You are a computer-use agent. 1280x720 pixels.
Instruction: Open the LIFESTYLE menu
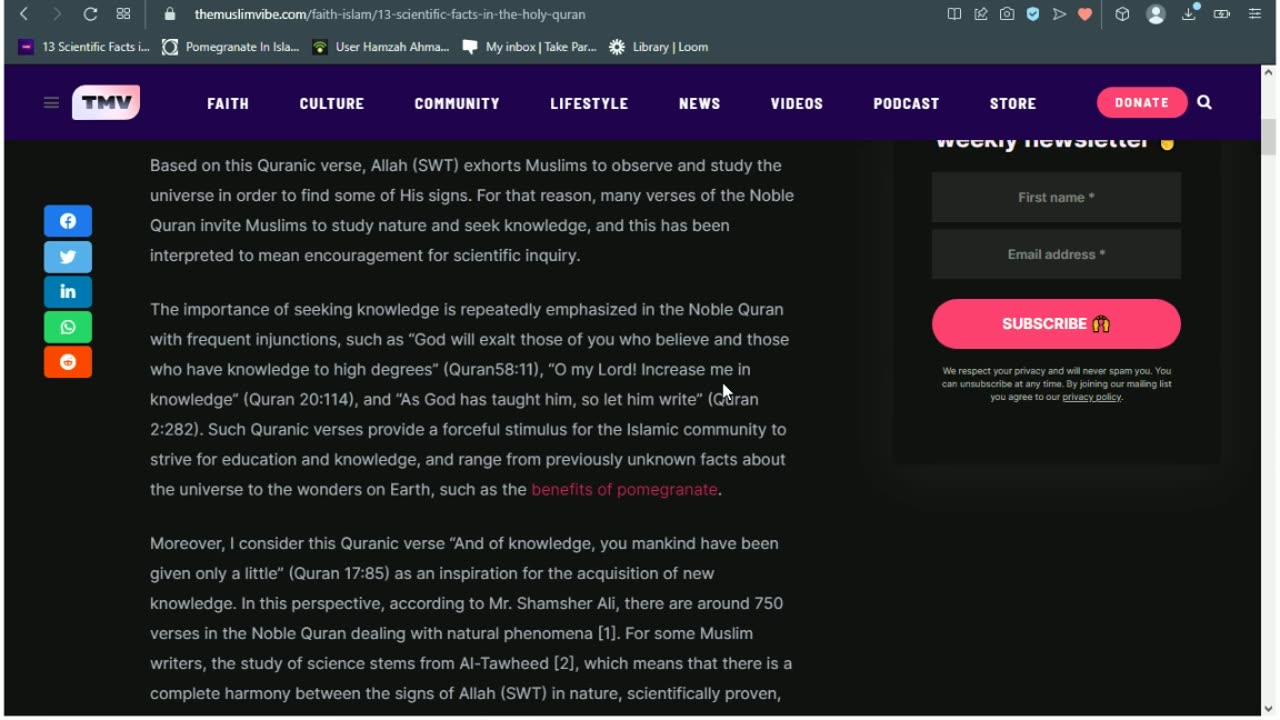[x=589, y=103]
